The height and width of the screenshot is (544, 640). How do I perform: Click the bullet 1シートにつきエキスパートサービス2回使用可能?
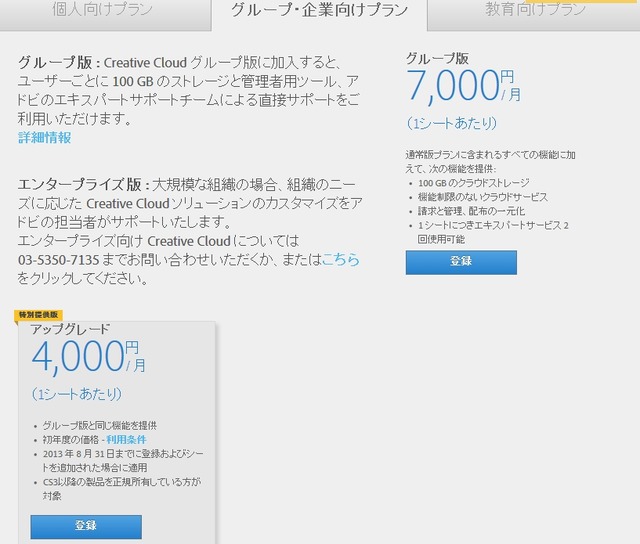pos(493,232)
